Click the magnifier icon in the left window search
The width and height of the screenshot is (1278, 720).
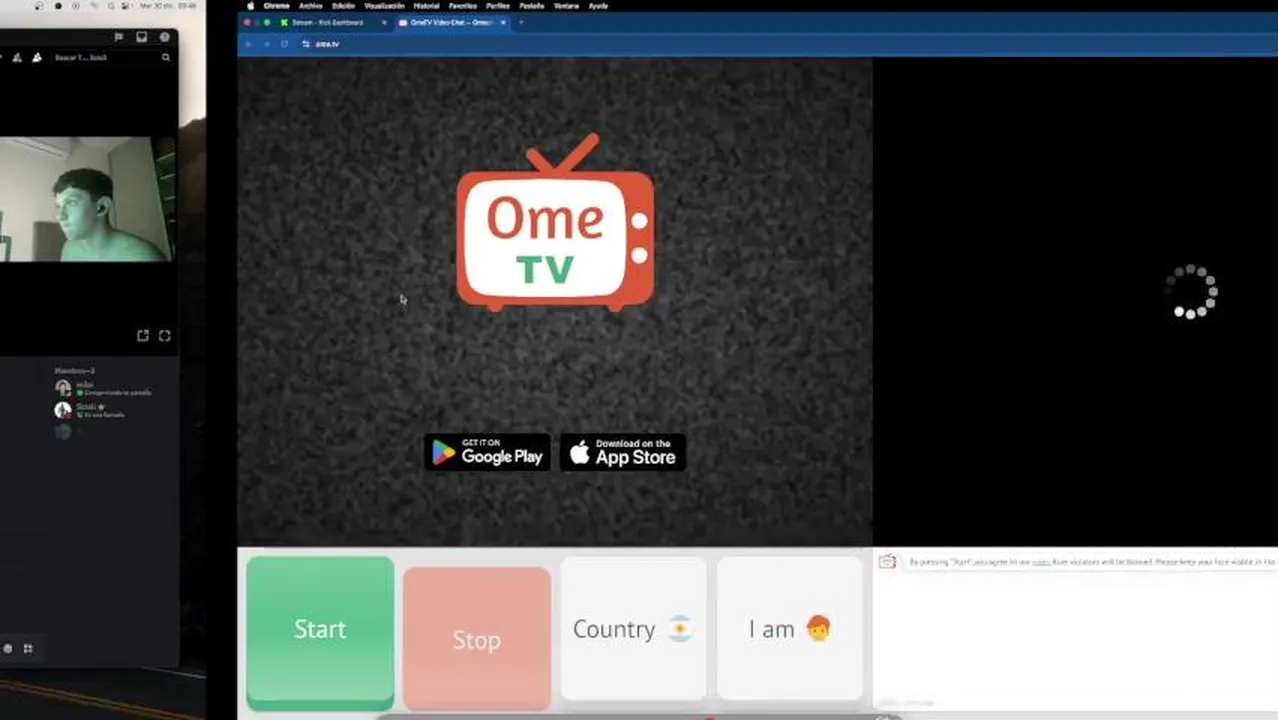[x=166, y=58]
